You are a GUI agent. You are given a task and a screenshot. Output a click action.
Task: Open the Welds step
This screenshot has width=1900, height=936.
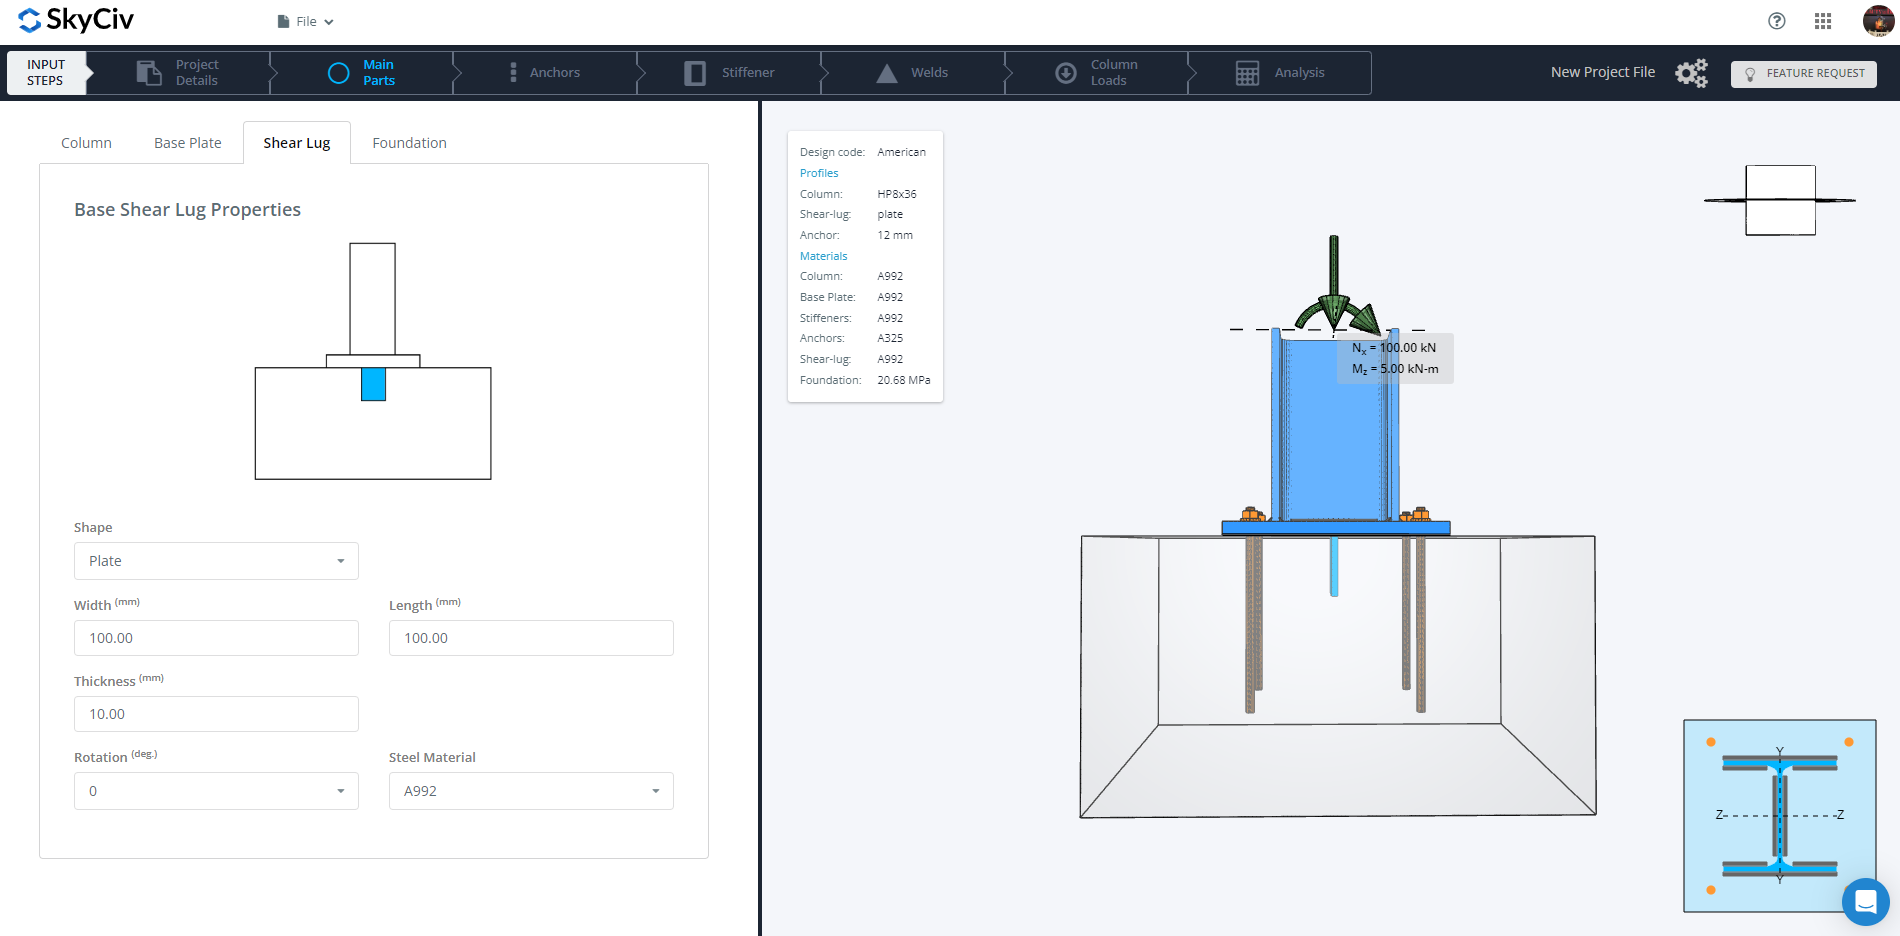click(x=912, y=73)
